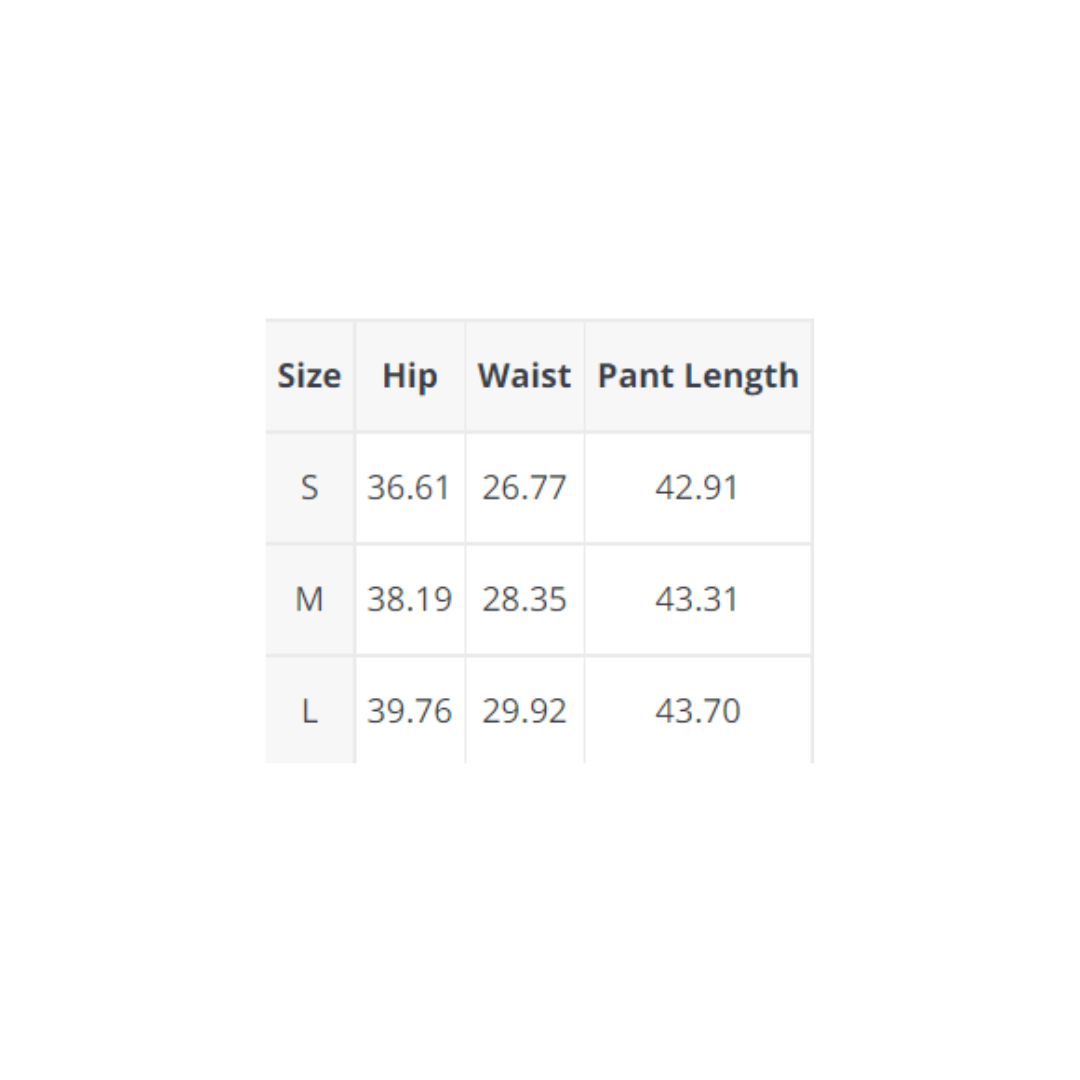This screenshot has height=1080, width=1080.
Task: Click the waist value 29.92
Action: [x=524, y=711]
